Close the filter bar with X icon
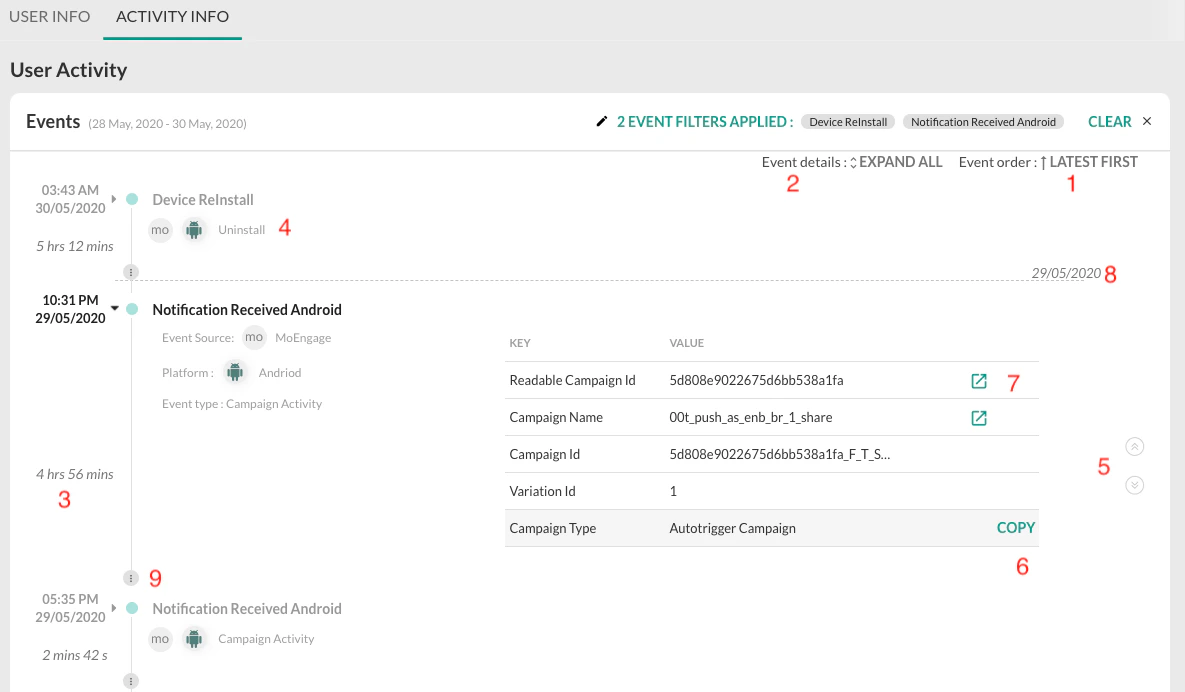 (x=1147, y=121)
